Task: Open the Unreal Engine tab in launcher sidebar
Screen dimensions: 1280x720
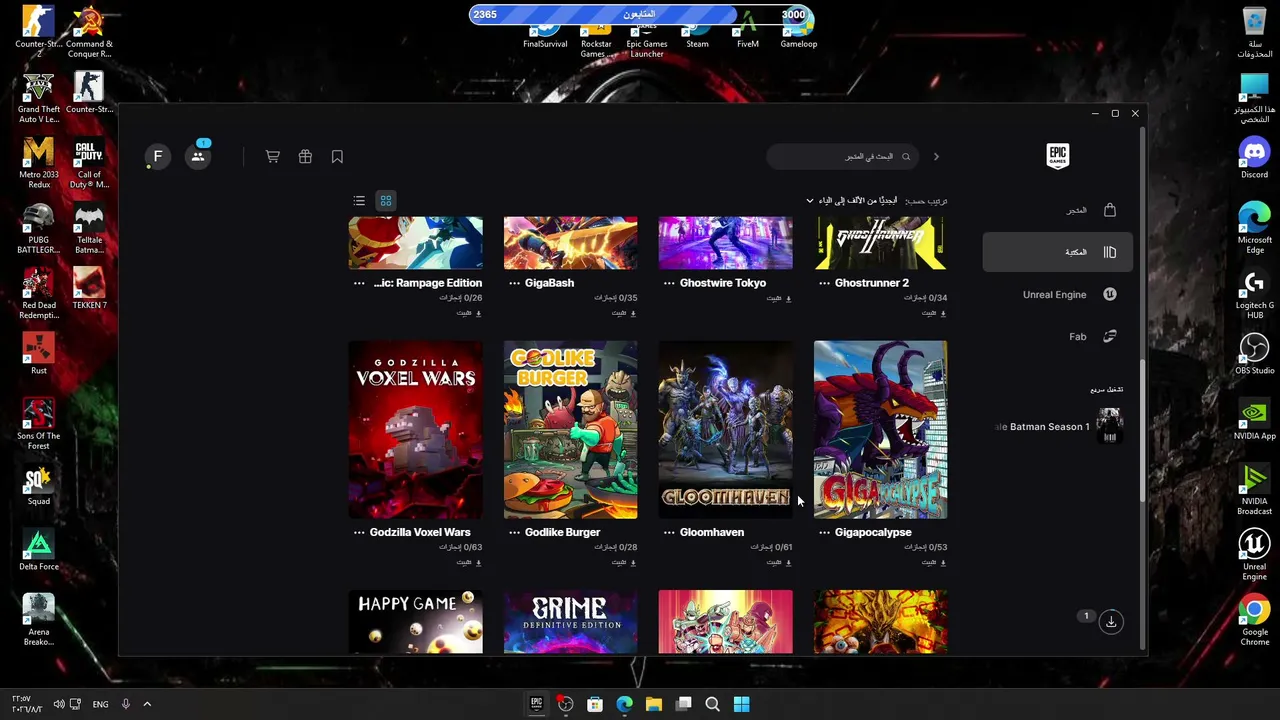Action: point(1058,294)
